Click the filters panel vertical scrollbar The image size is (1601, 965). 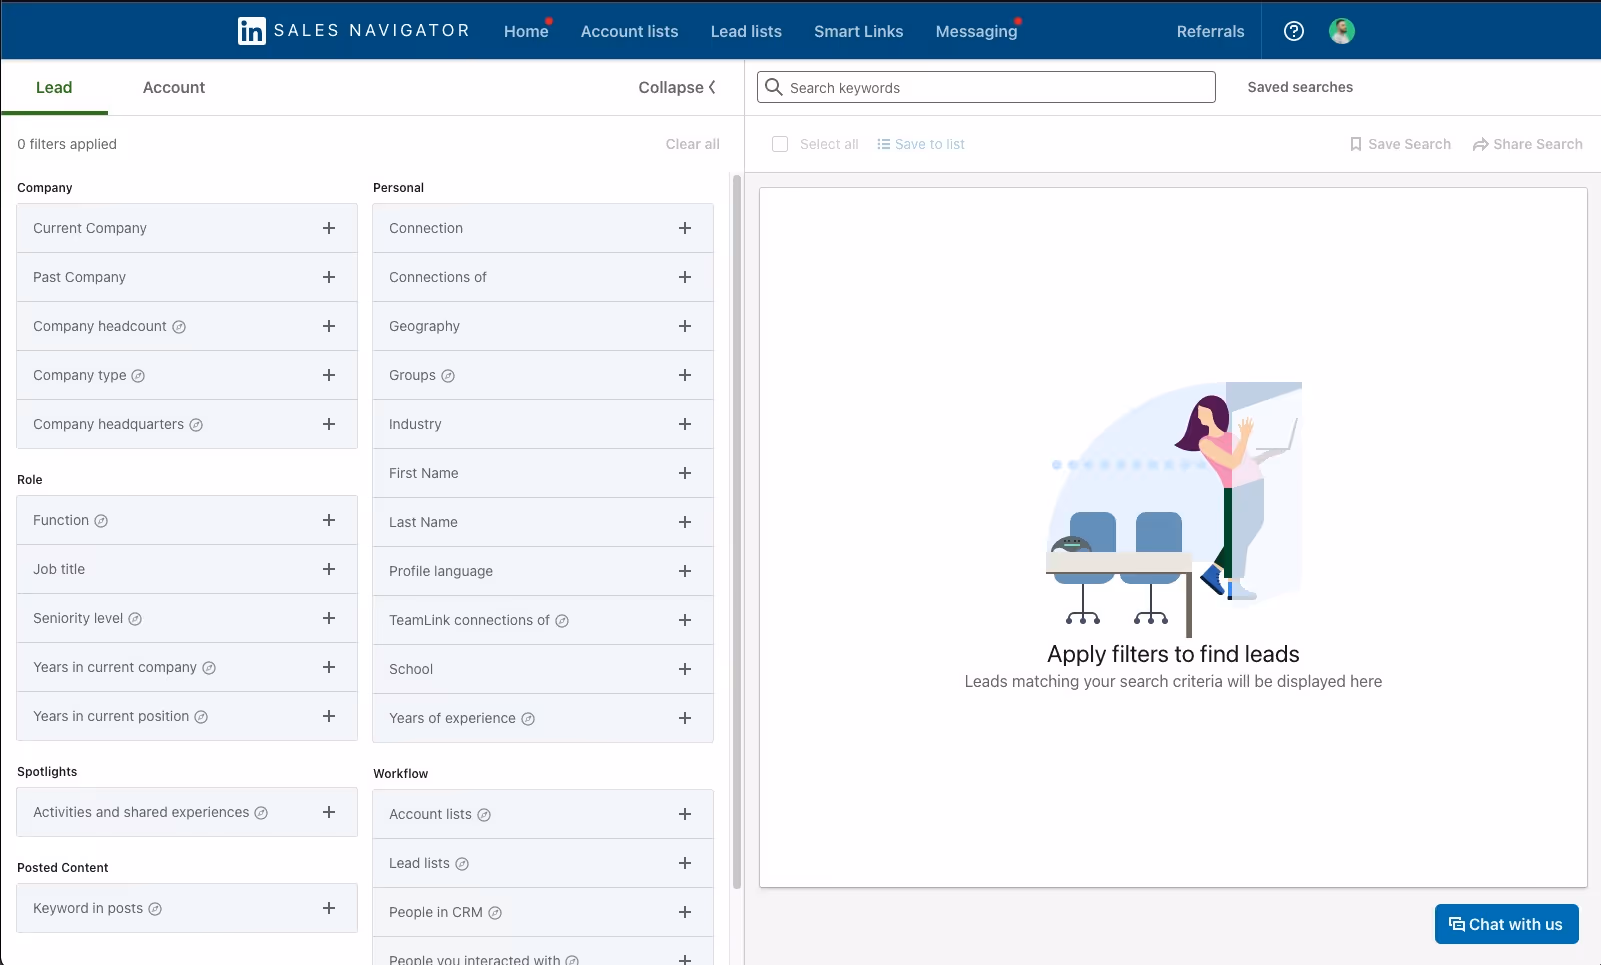tap(737, 530)
